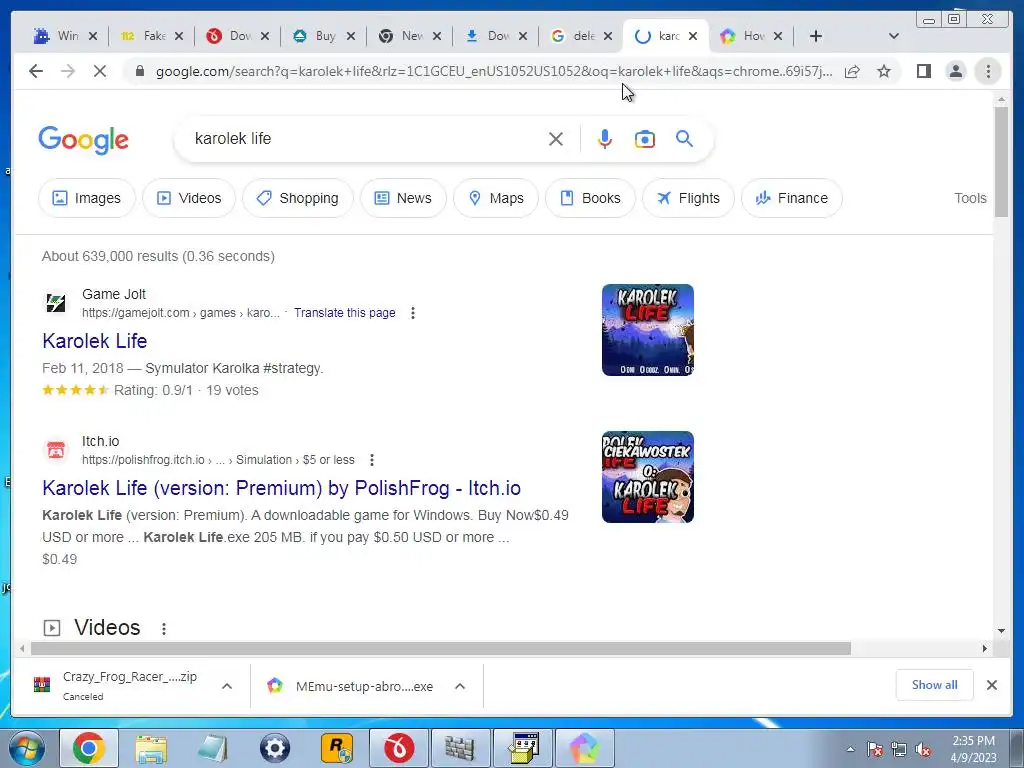Image resolution: width=1024 pixels, height=768 pixels.
Task: Go to the Google homepage logo
Action: [84, 140]
